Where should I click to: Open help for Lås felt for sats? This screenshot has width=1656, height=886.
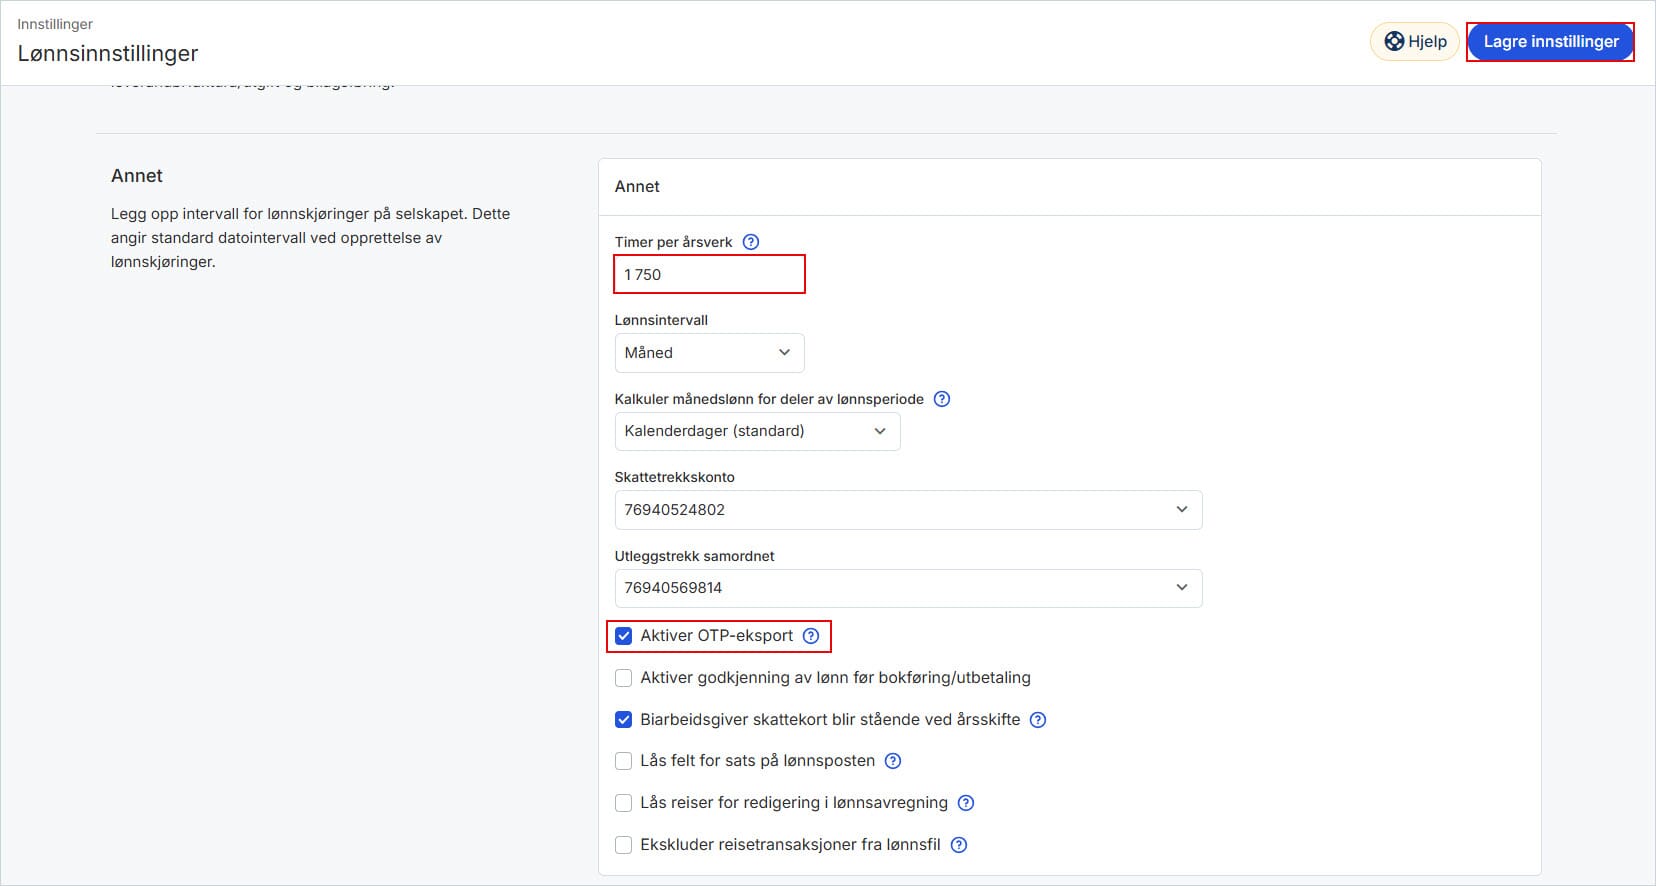point(893,761)
